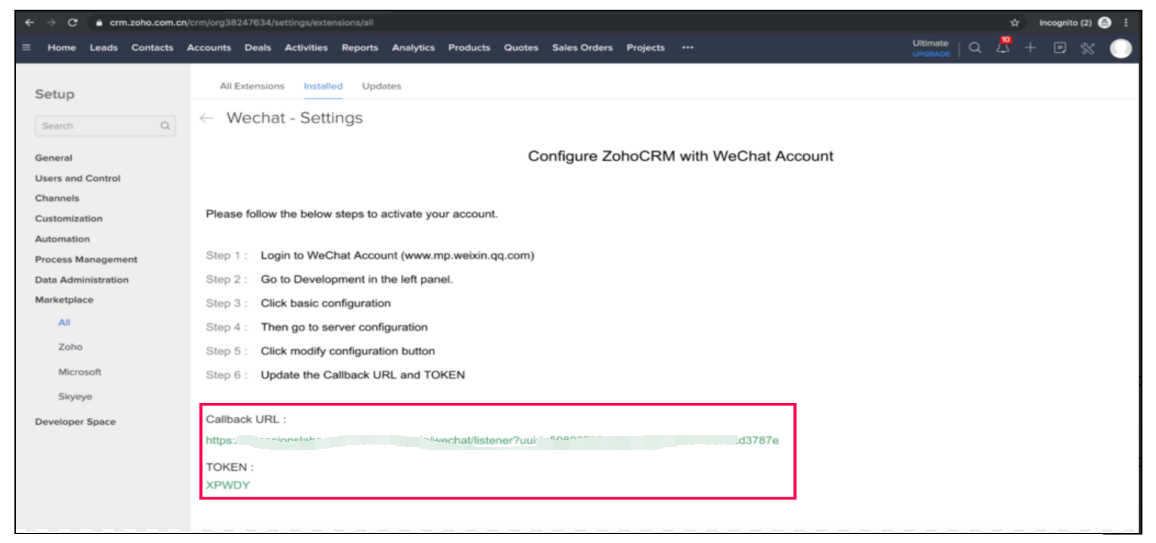Switch to the All Extensions tab
Image resolution: width=1156 pixels, height=543 pixels.
point(252,86)
